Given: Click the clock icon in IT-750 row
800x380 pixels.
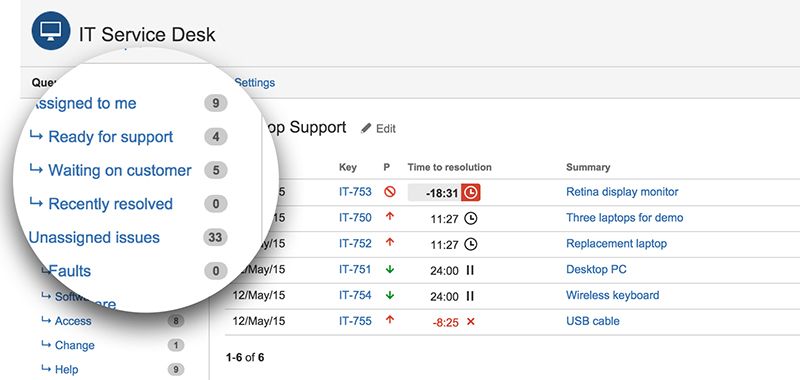Looking at the screenshot, I should [471, 218].
